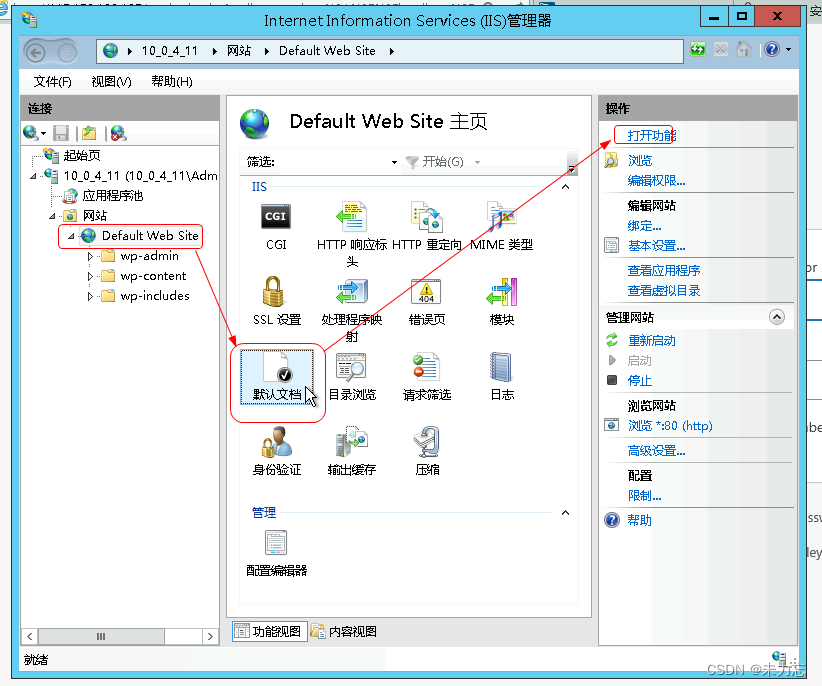Select 应用程序池 tree item
The height and width of the screenshot is (686, 822).
point(113,196)
